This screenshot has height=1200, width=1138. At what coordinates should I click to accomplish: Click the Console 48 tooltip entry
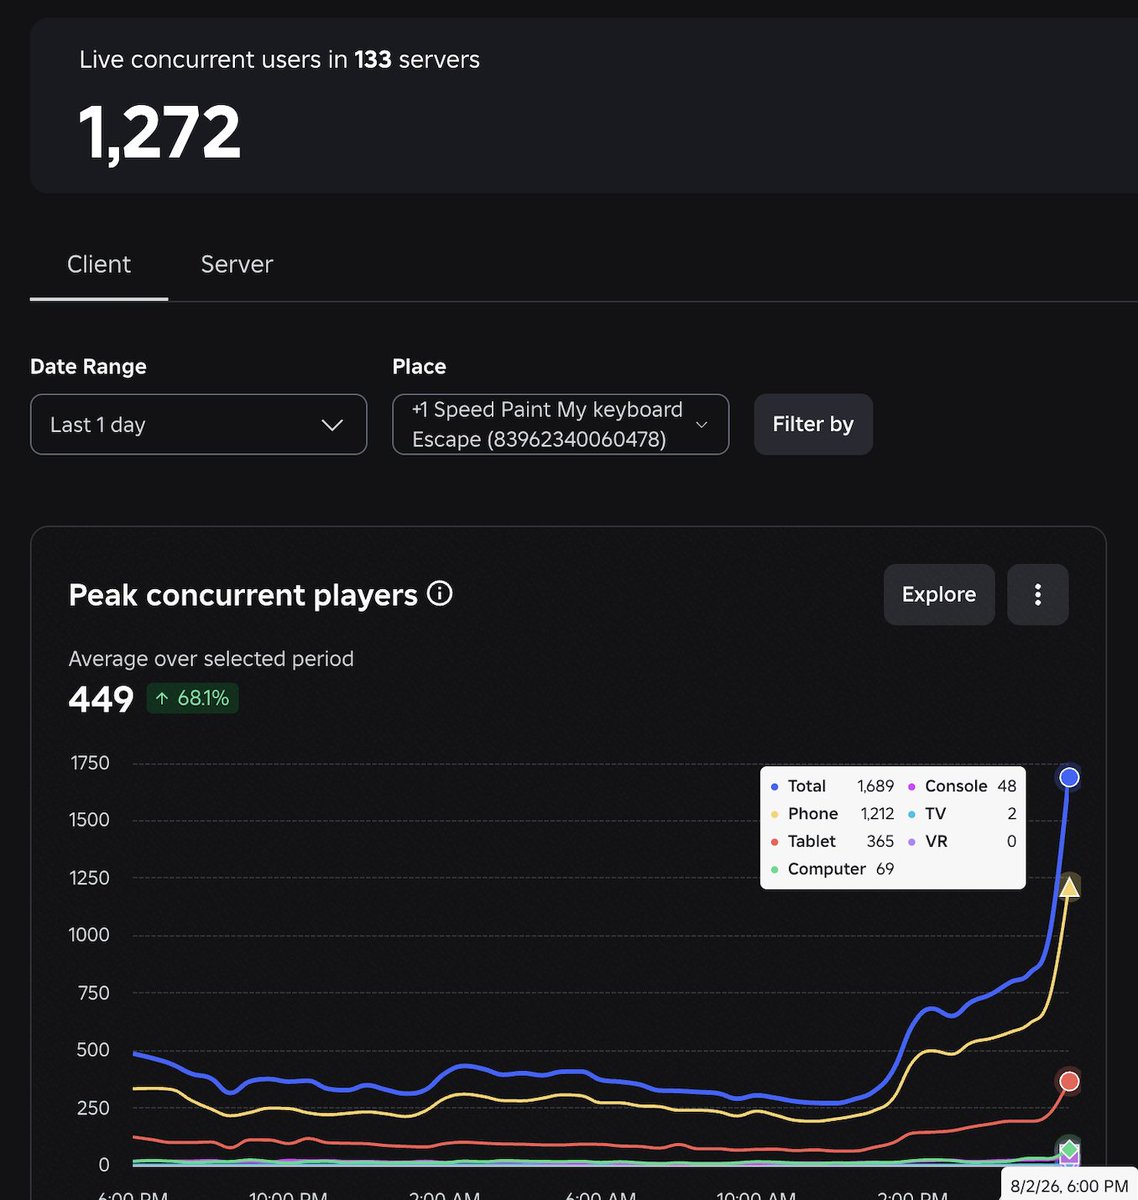click(x=962, y=786)
